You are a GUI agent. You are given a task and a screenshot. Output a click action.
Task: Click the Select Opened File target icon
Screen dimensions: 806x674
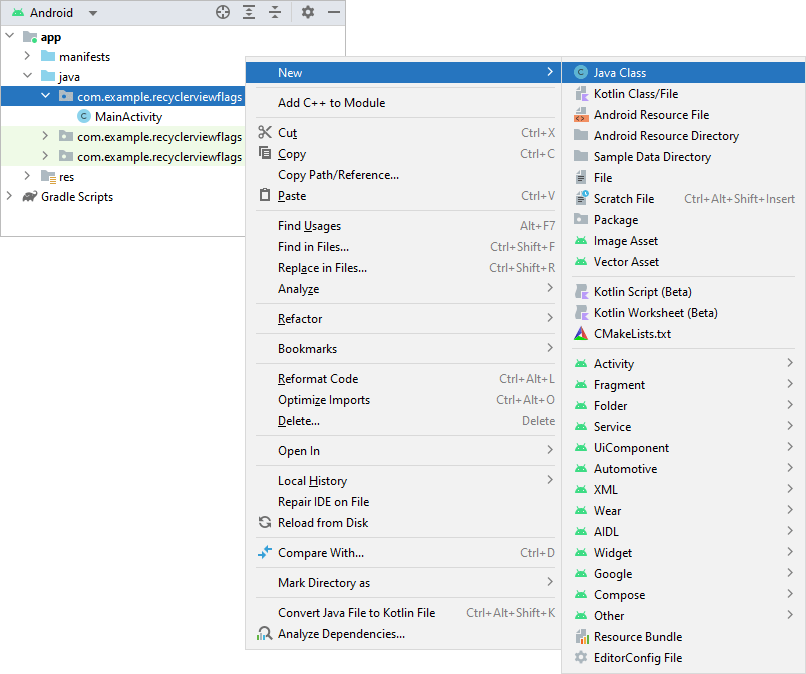(223, 12)
